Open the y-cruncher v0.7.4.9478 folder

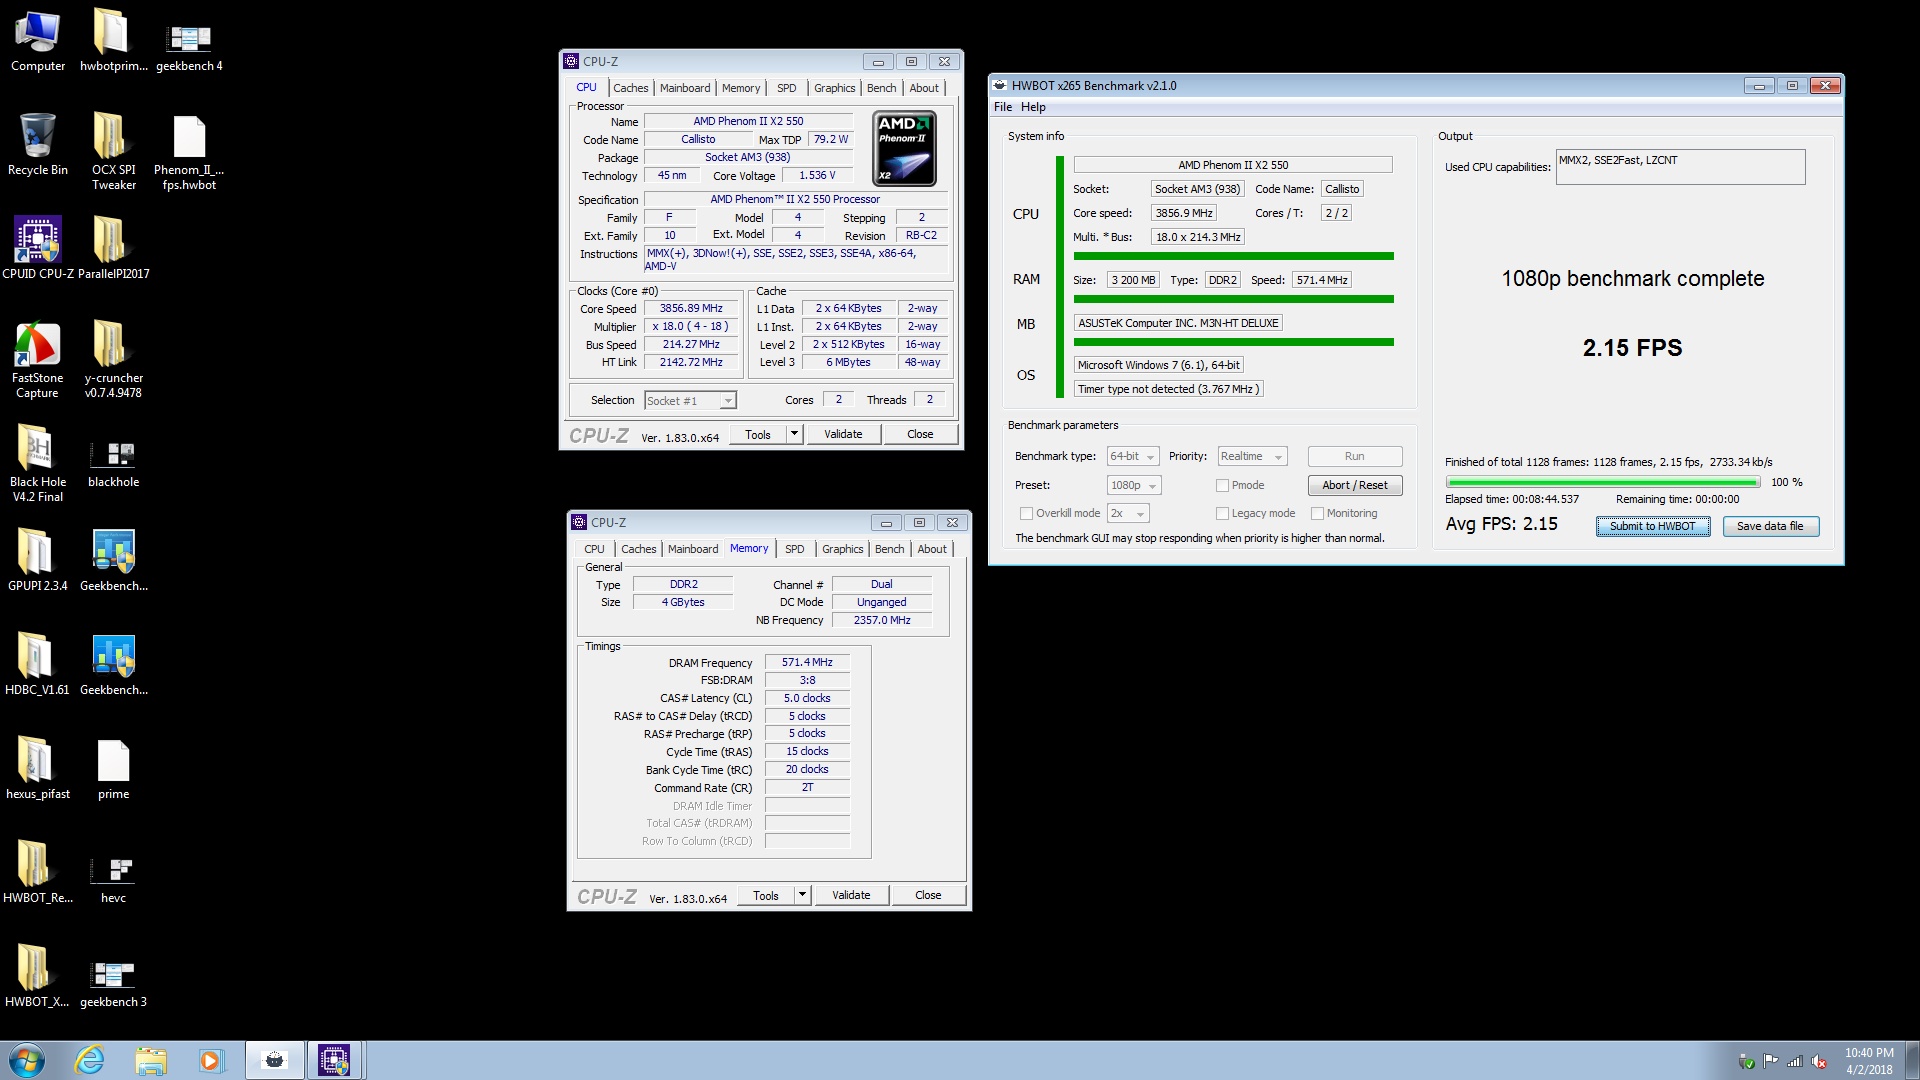click(x=113, y=360)
